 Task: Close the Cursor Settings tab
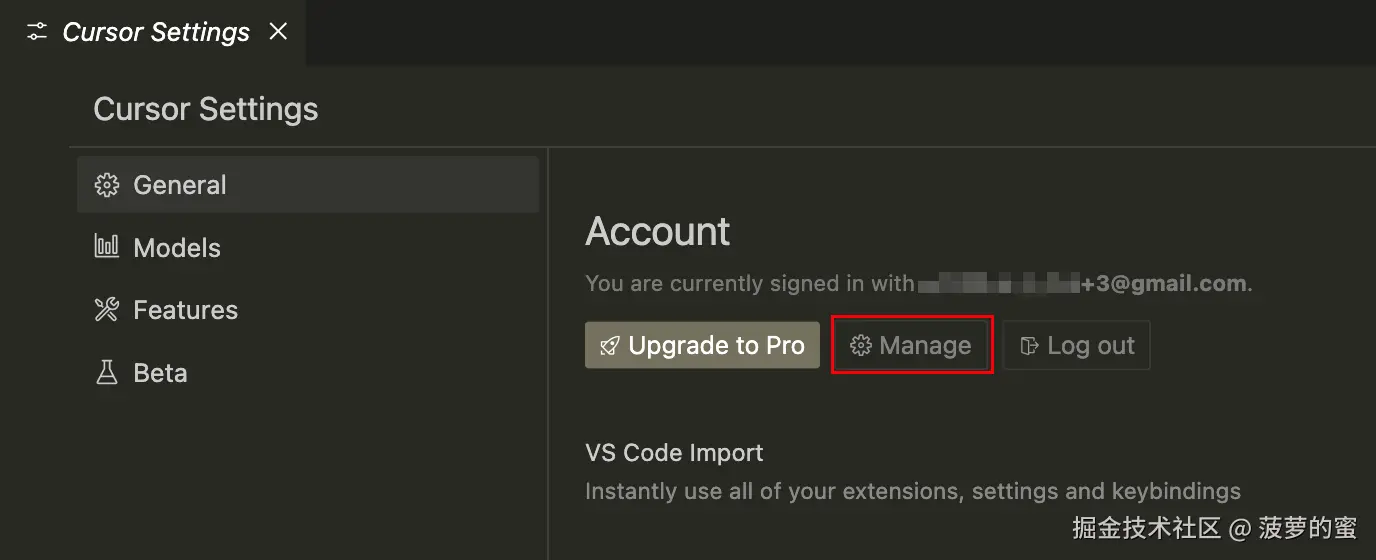(278, 32)
